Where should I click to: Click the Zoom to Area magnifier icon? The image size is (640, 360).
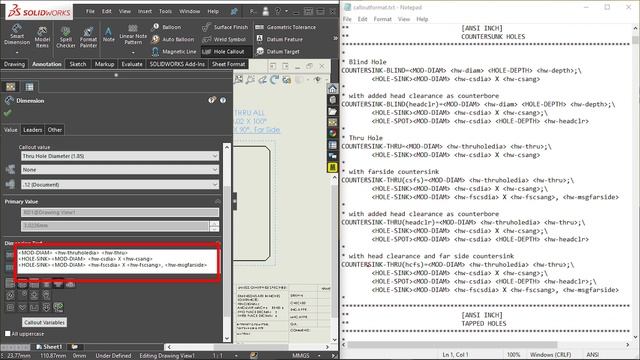pos(250,80)
